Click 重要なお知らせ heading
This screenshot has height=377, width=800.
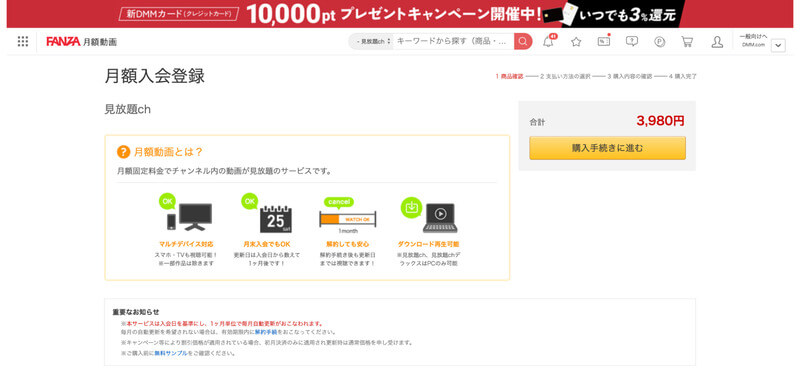(x=136, y=312)
